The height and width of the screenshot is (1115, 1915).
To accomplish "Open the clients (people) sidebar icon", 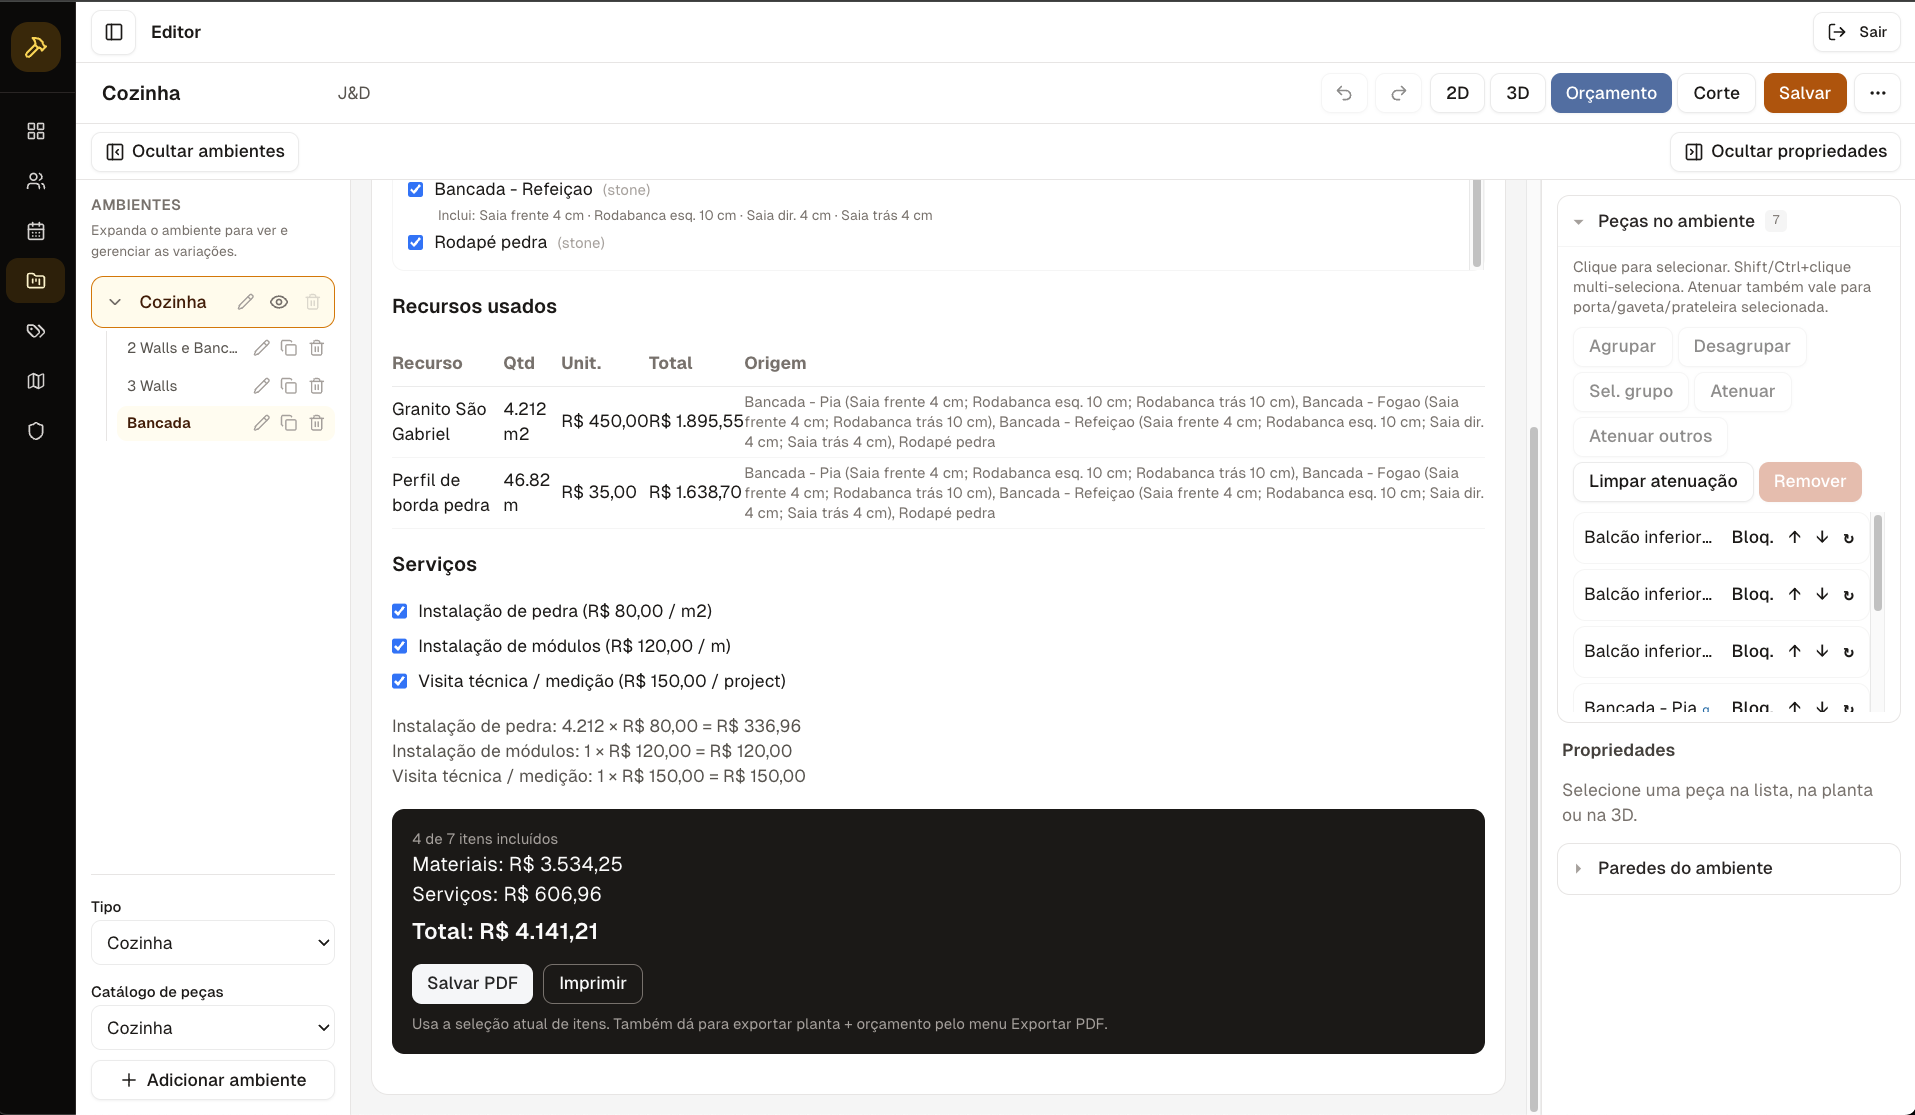I will click(x=36, y=181).
